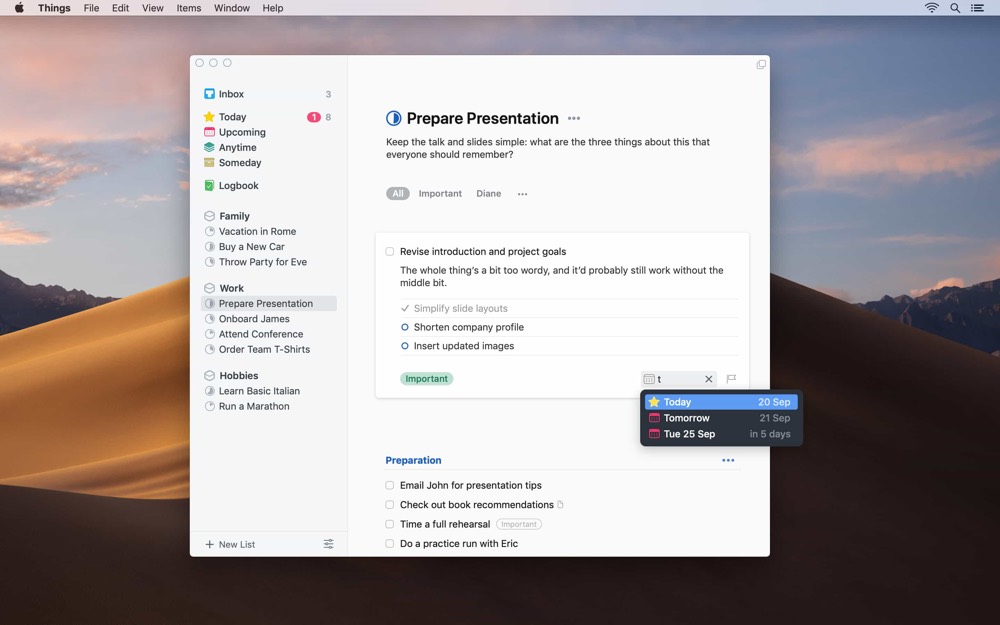Open a new window with the top-right icon
The image size is (1000, 625).
point(761,64)
